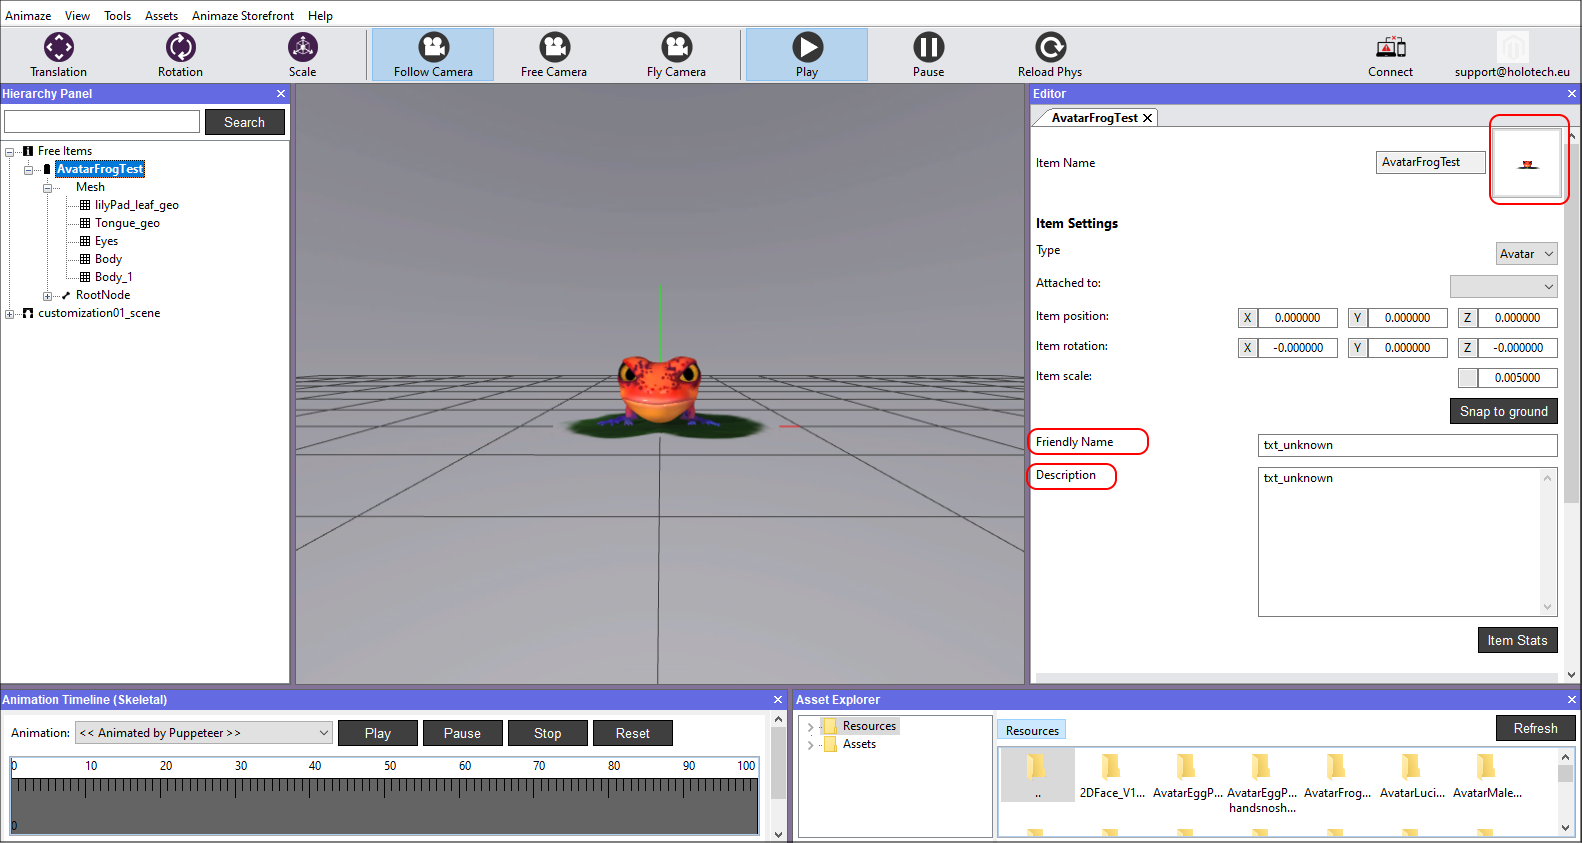The image size is (1582, 843).
Task: Collapse the AvatarFrogTest tree node
Action: point(29,170)
